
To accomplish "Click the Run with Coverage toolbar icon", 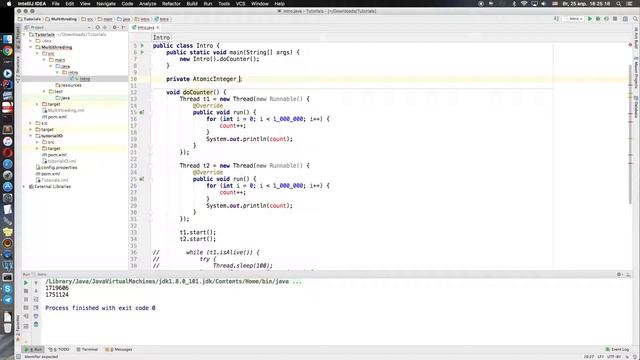I will pyautogui.click(x=607, y=19).
